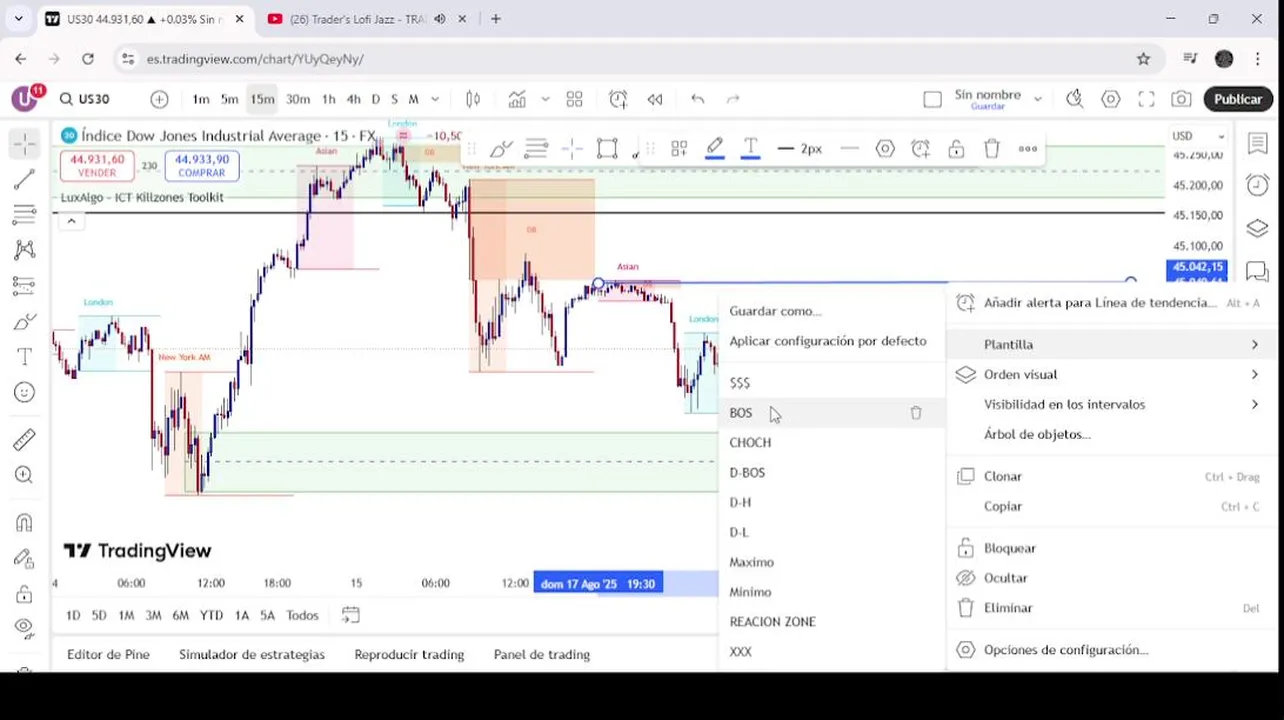The height and width of the screenshot is (720, 1284).
Task: Take a chart snapshot with camera
Action: tap(1181, 99)
